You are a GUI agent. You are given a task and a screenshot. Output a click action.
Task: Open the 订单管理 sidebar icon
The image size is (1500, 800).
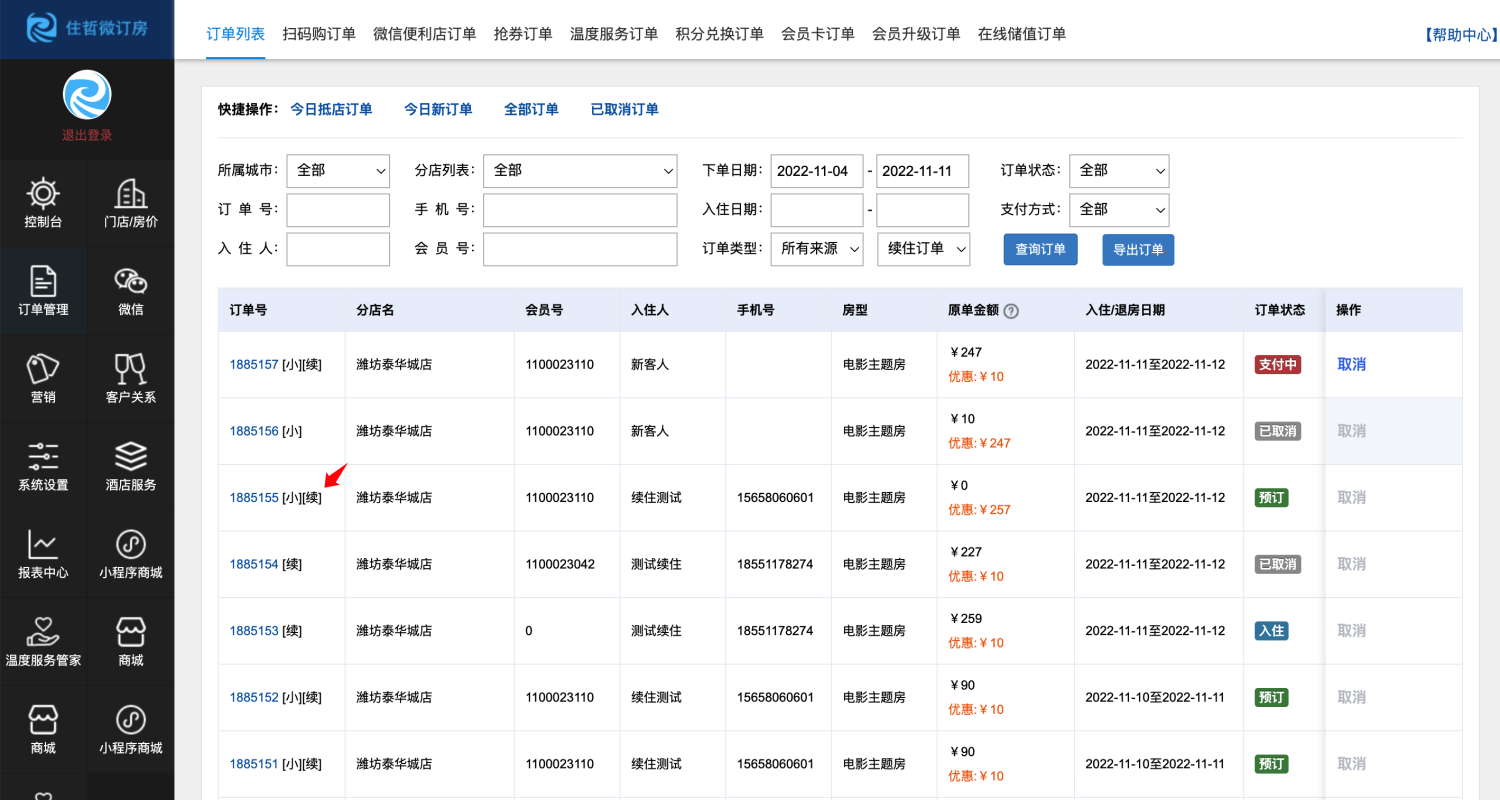pyautogui.click(x=43, y=291)
